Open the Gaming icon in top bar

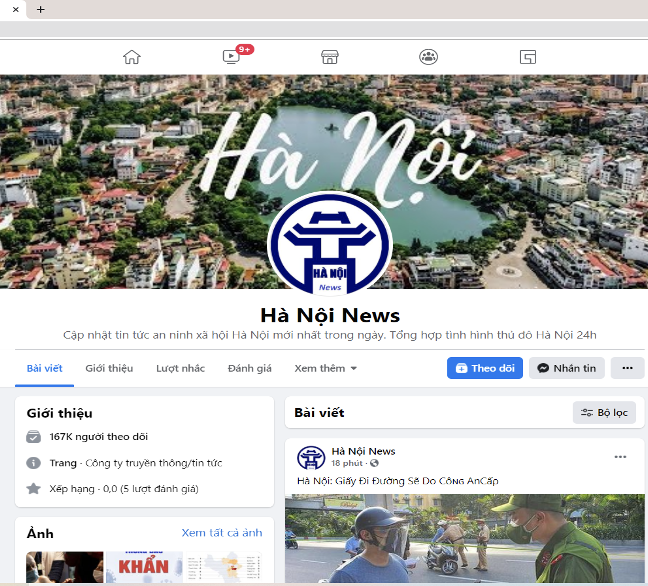(x=528, y=57)
